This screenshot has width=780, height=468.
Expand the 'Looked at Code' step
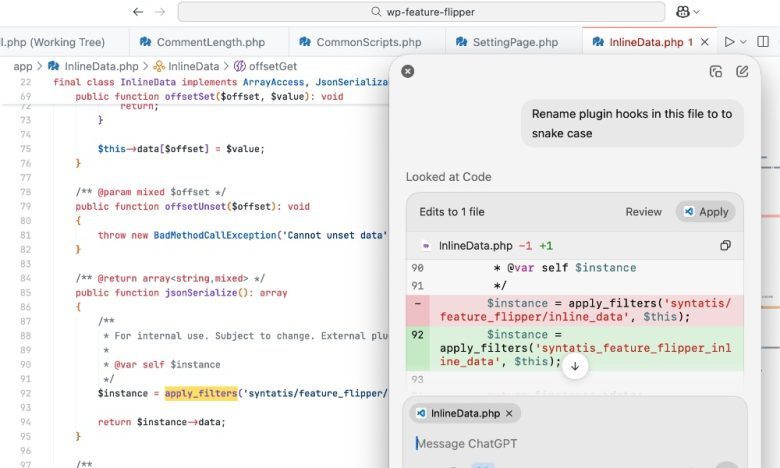448,177
